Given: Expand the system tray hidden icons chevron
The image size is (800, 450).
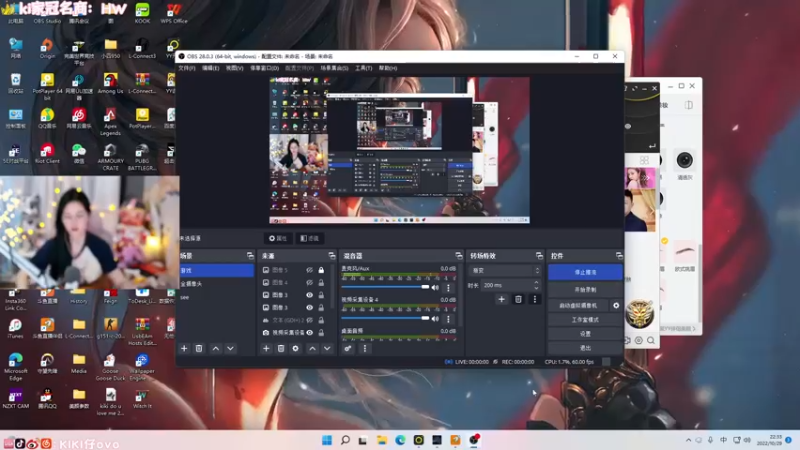Looking at the screenshot, I should tap(688, 440).
